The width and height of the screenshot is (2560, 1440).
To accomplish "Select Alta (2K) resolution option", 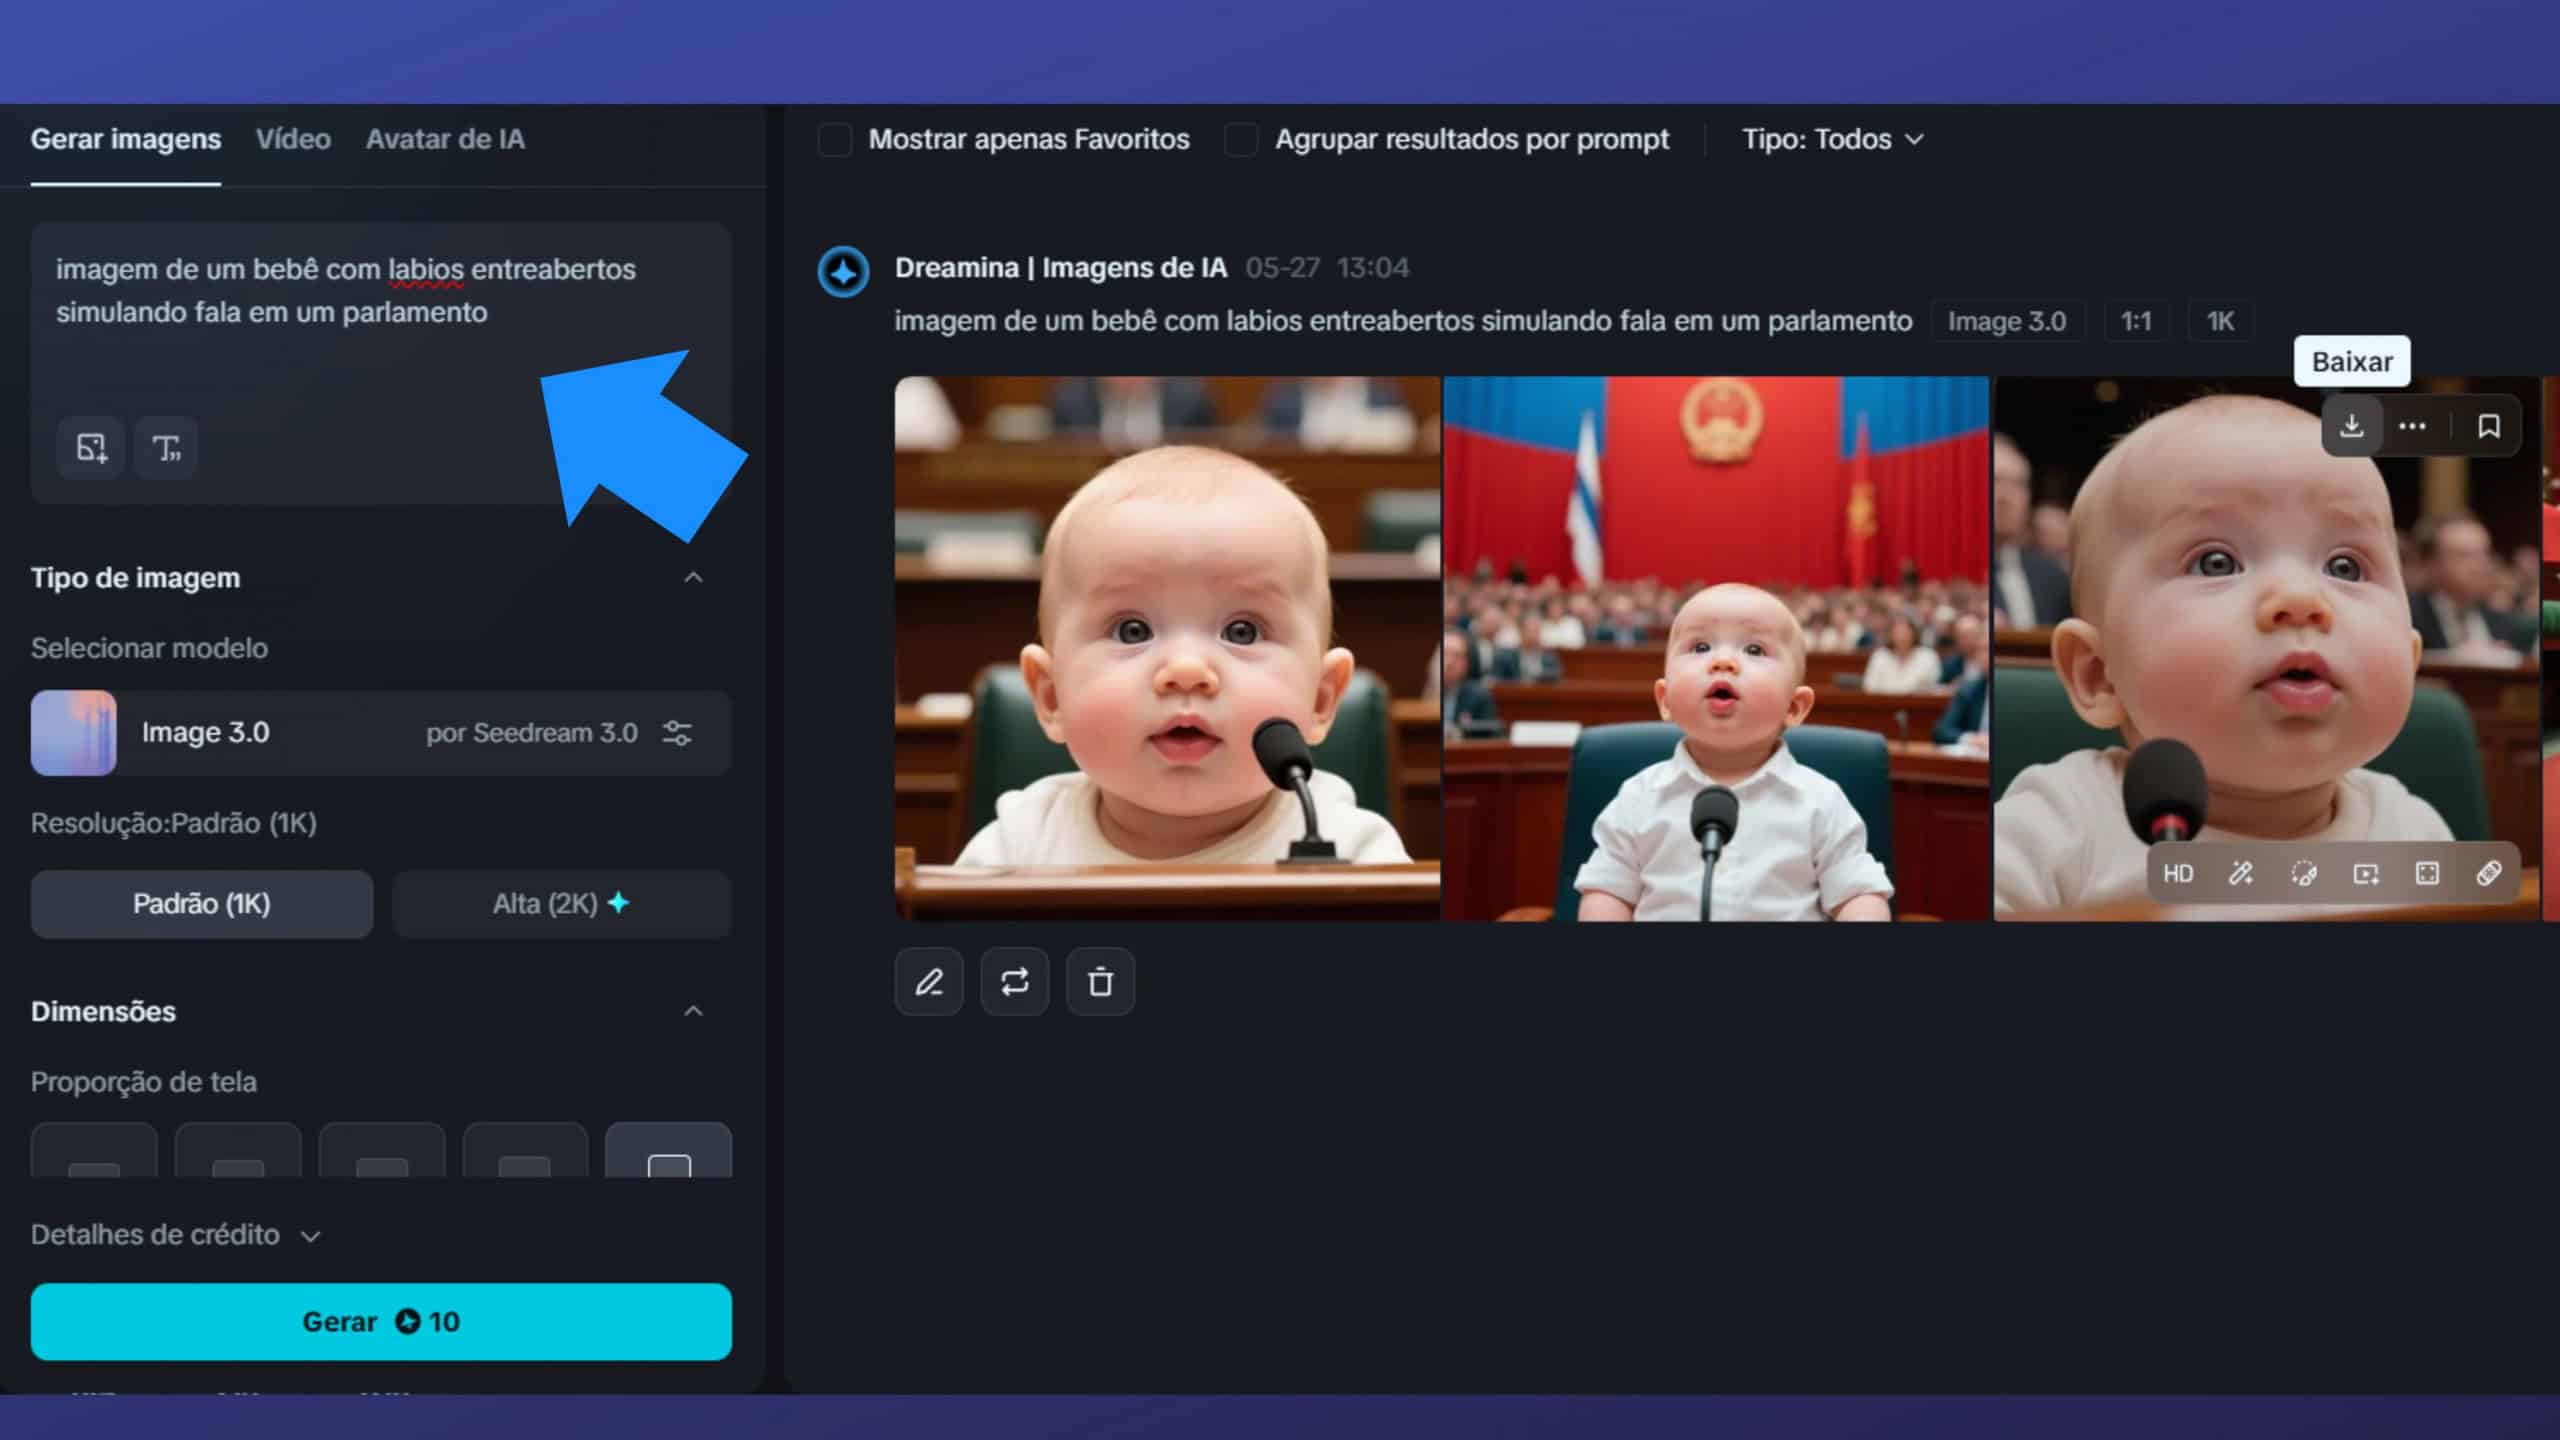I will pyautogui.click(x=561, y=904).
